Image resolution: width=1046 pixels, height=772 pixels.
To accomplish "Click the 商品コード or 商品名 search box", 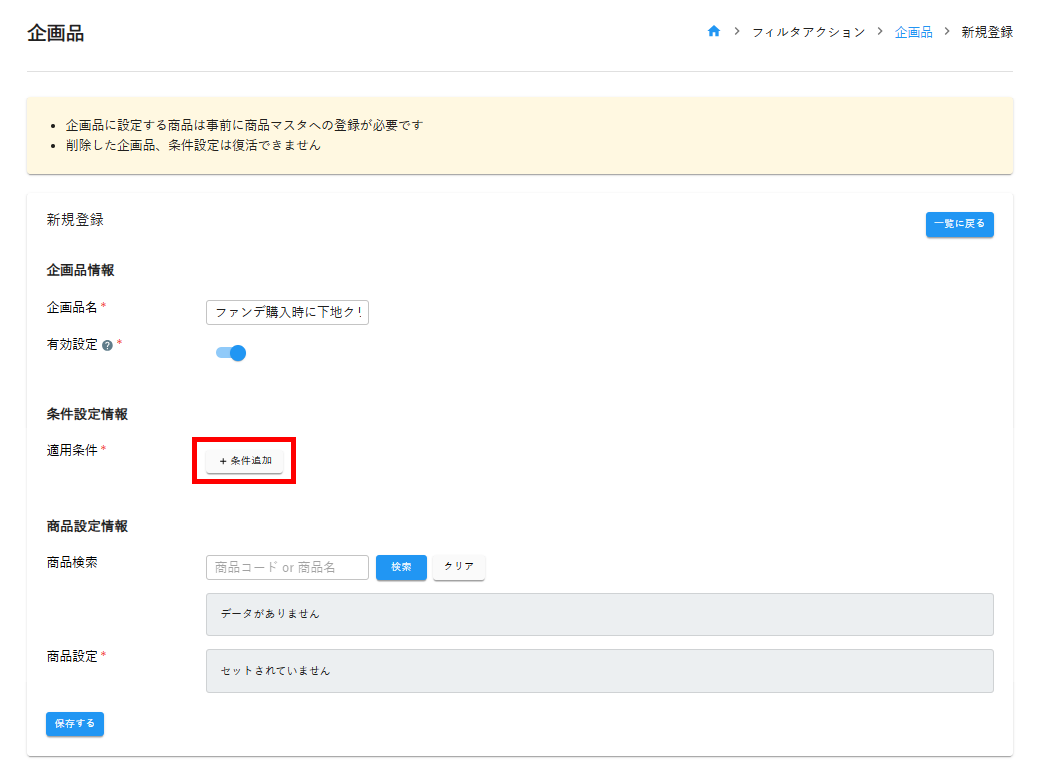I will click(x=287, y=567).
